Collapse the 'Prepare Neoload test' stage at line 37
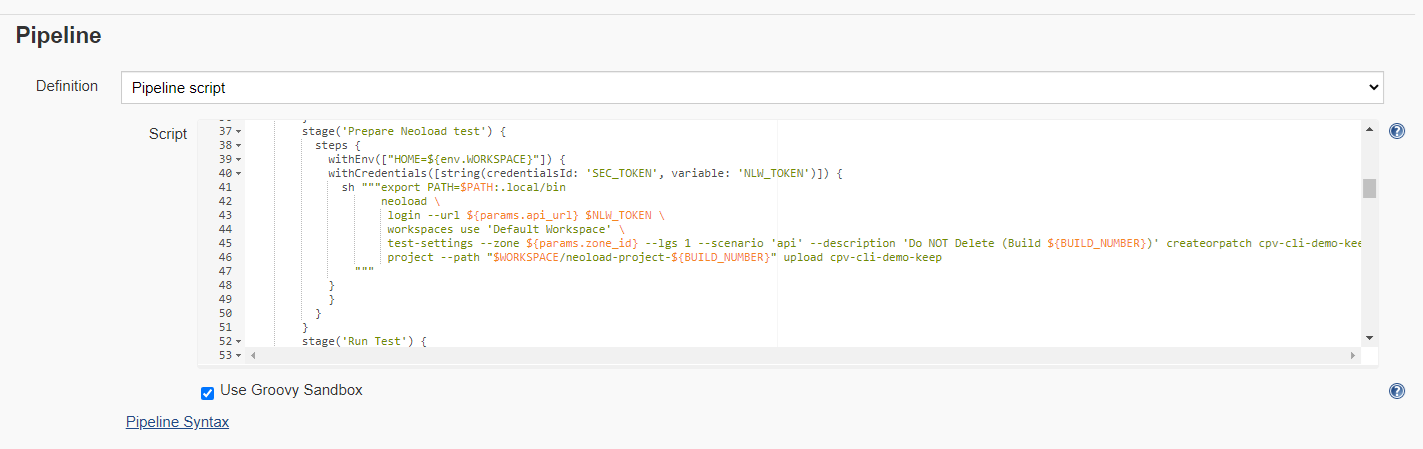Image resolution: width=1423 pixels, height=449 pixels. (239, 132)
